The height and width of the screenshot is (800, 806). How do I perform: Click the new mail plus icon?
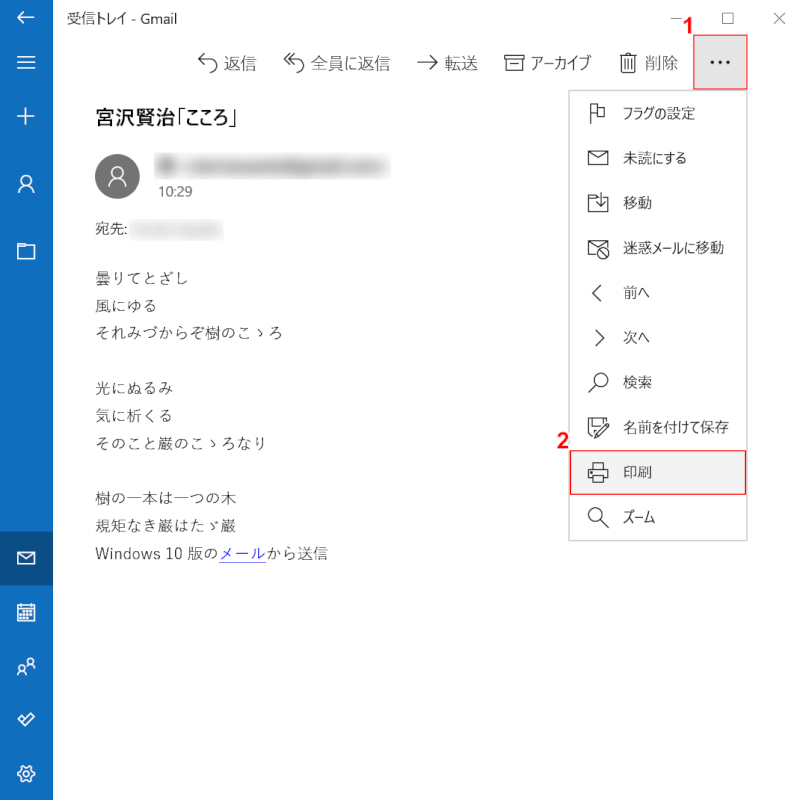pos(26,116)
